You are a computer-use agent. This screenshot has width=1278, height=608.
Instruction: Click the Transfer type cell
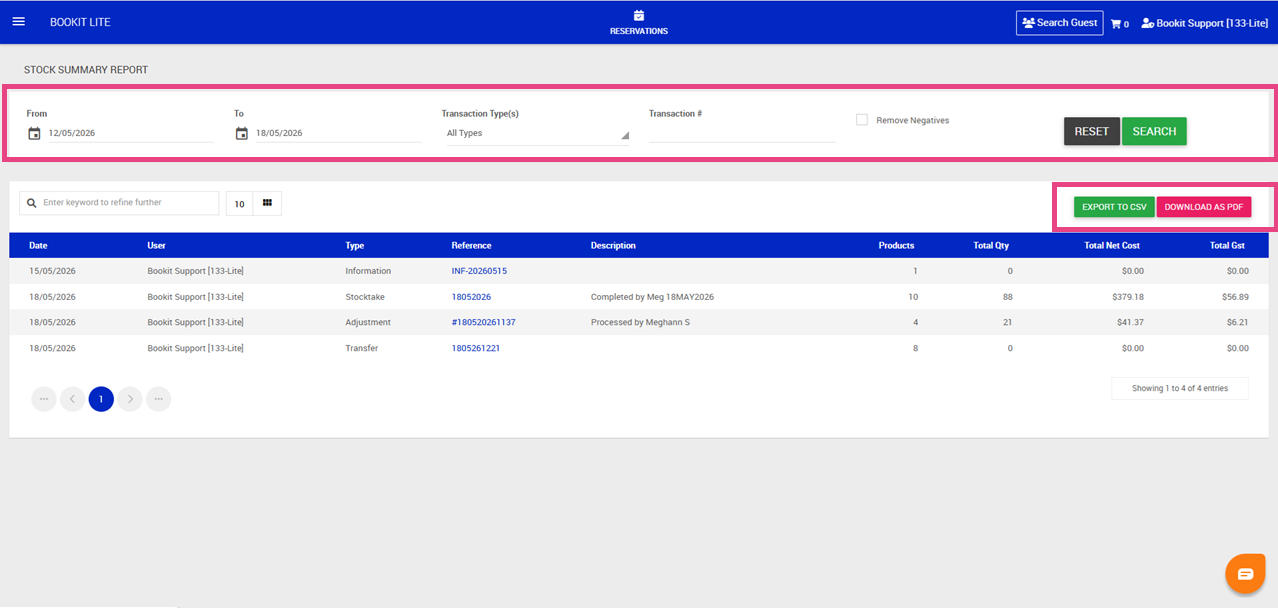362,348
